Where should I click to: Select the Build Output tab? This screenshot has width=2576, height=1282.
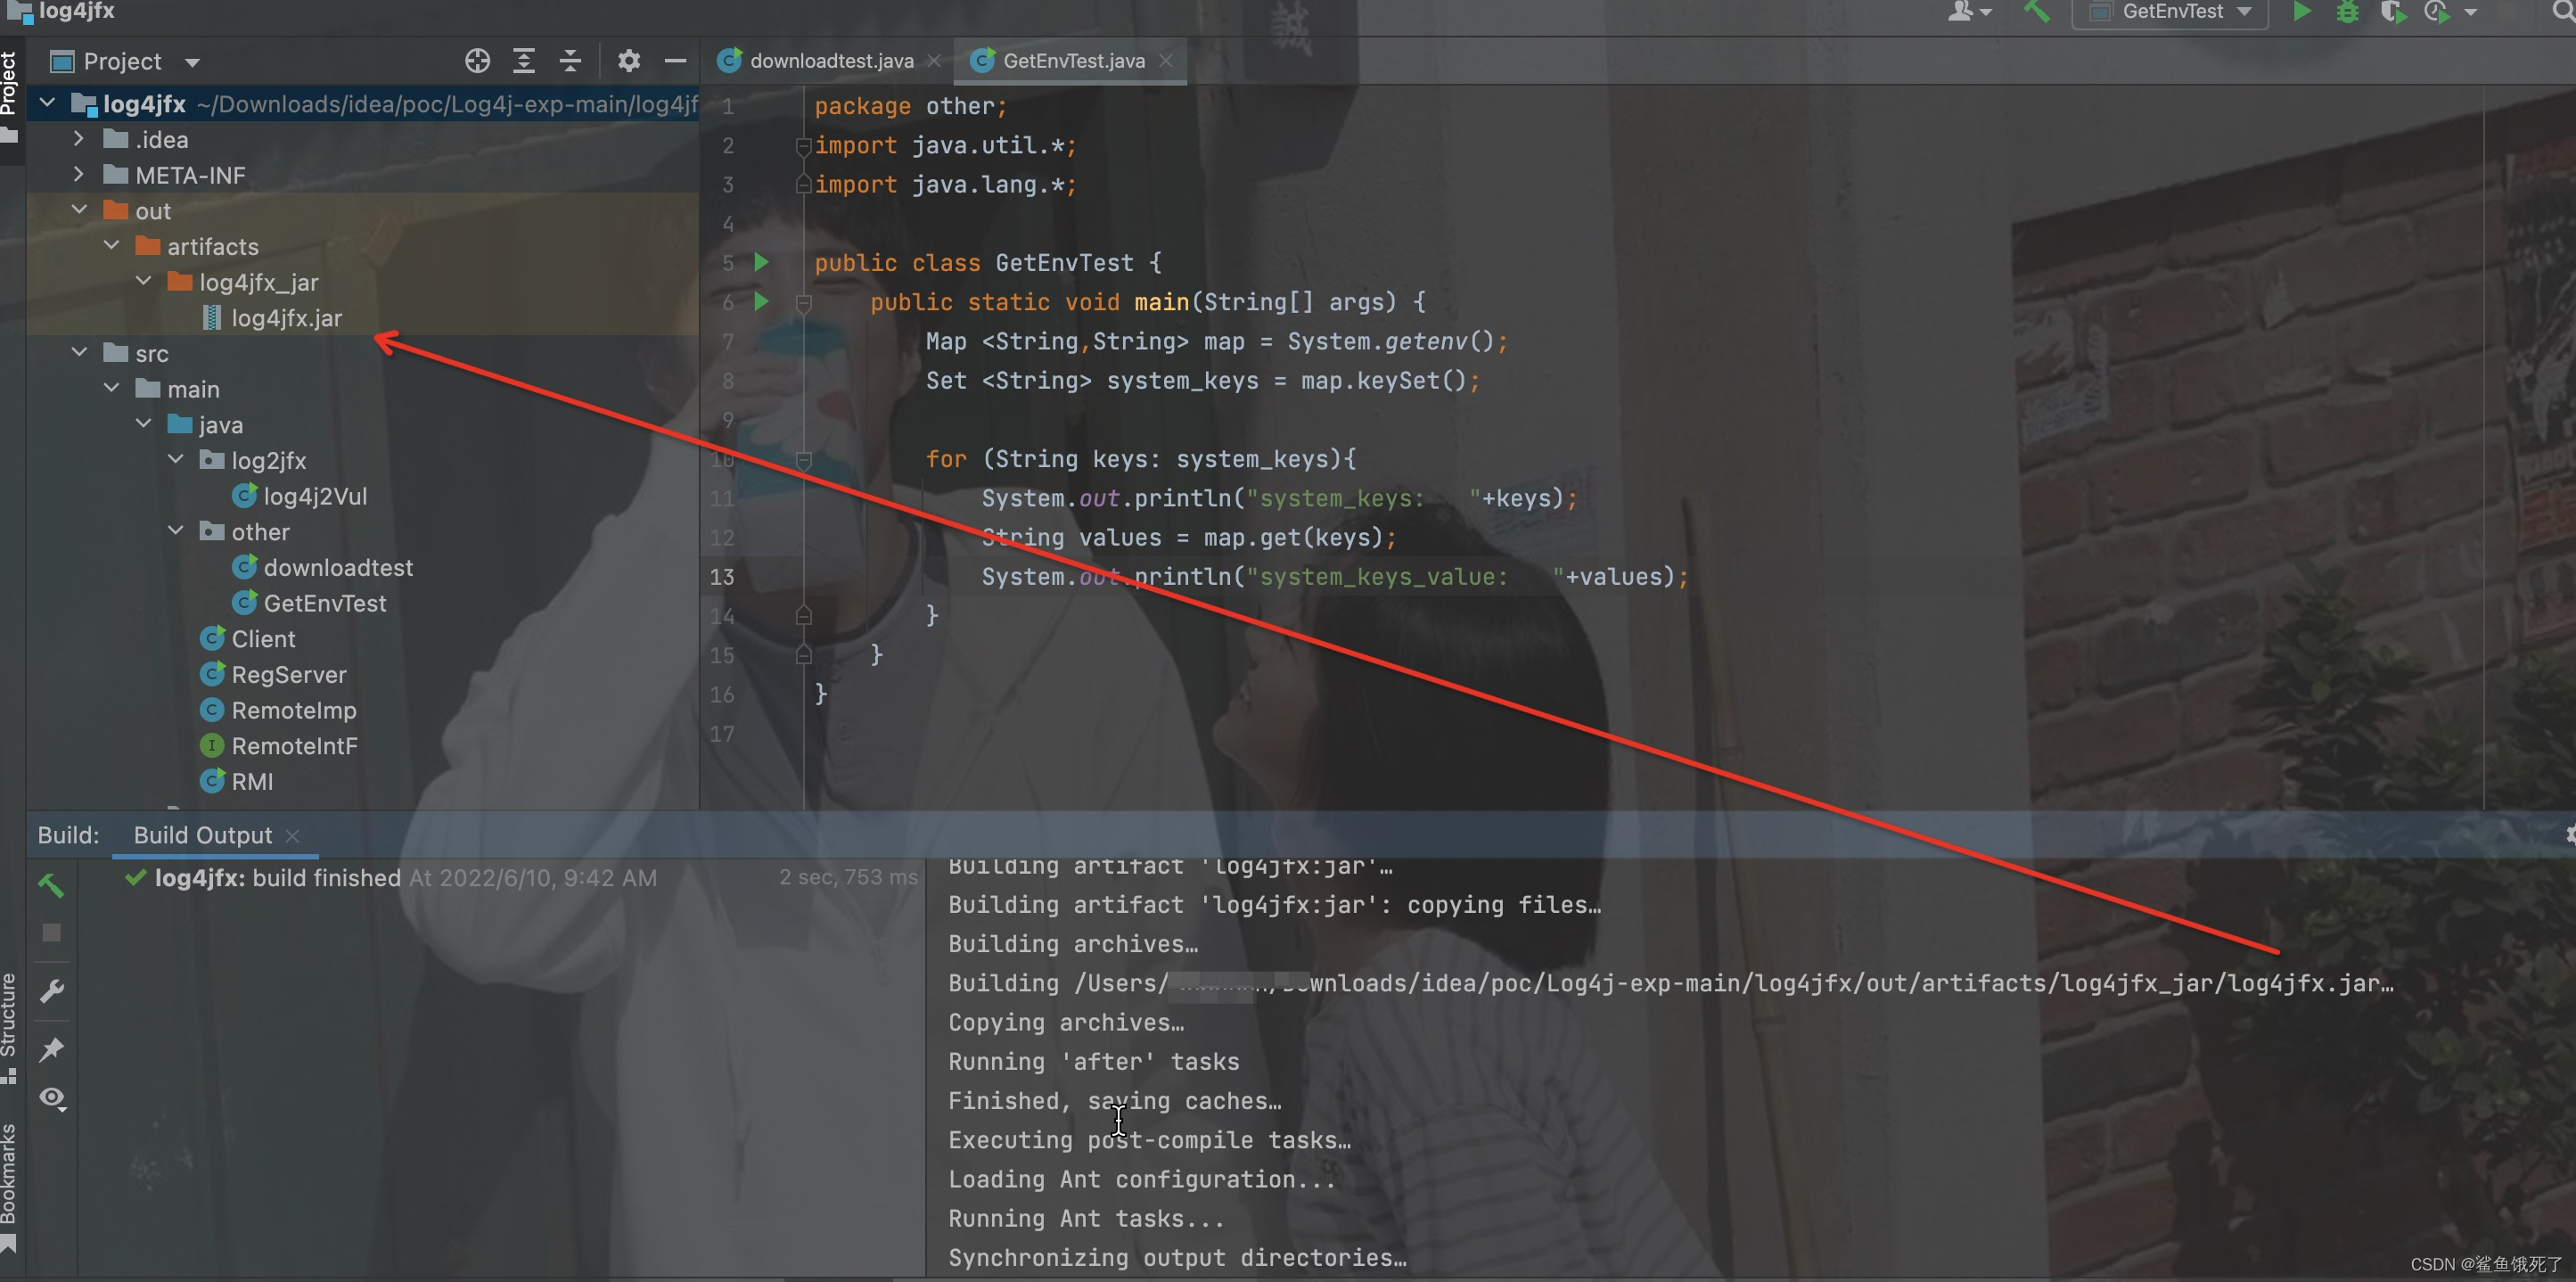203,835
